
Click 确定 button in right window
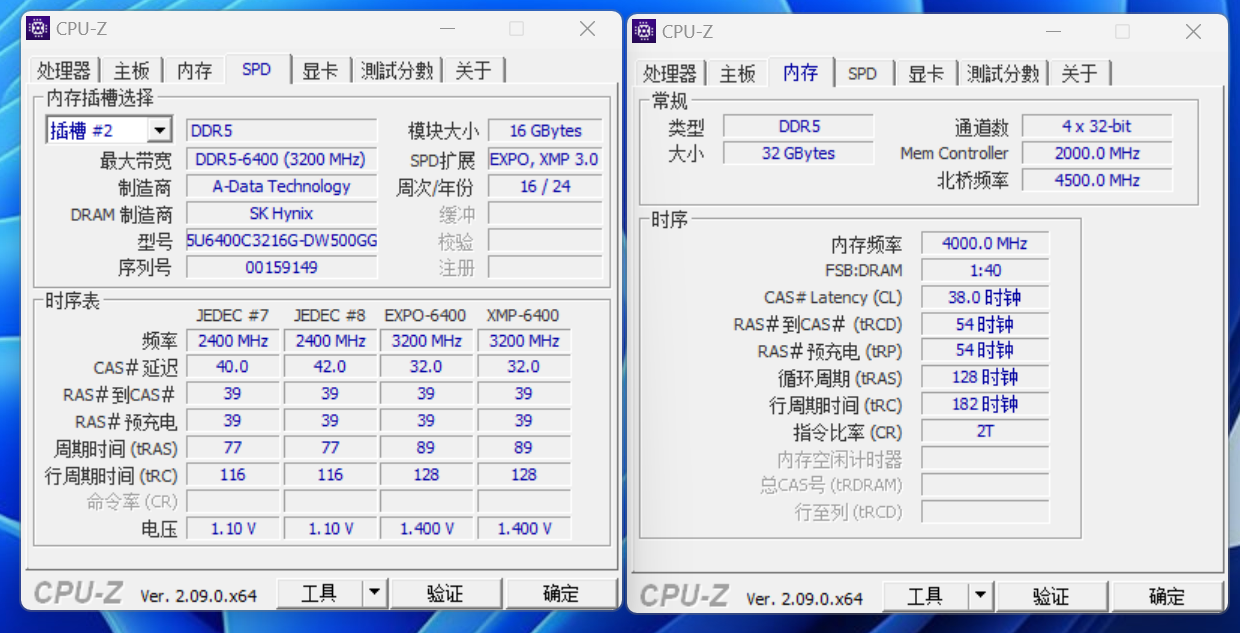coord(1167,596)
